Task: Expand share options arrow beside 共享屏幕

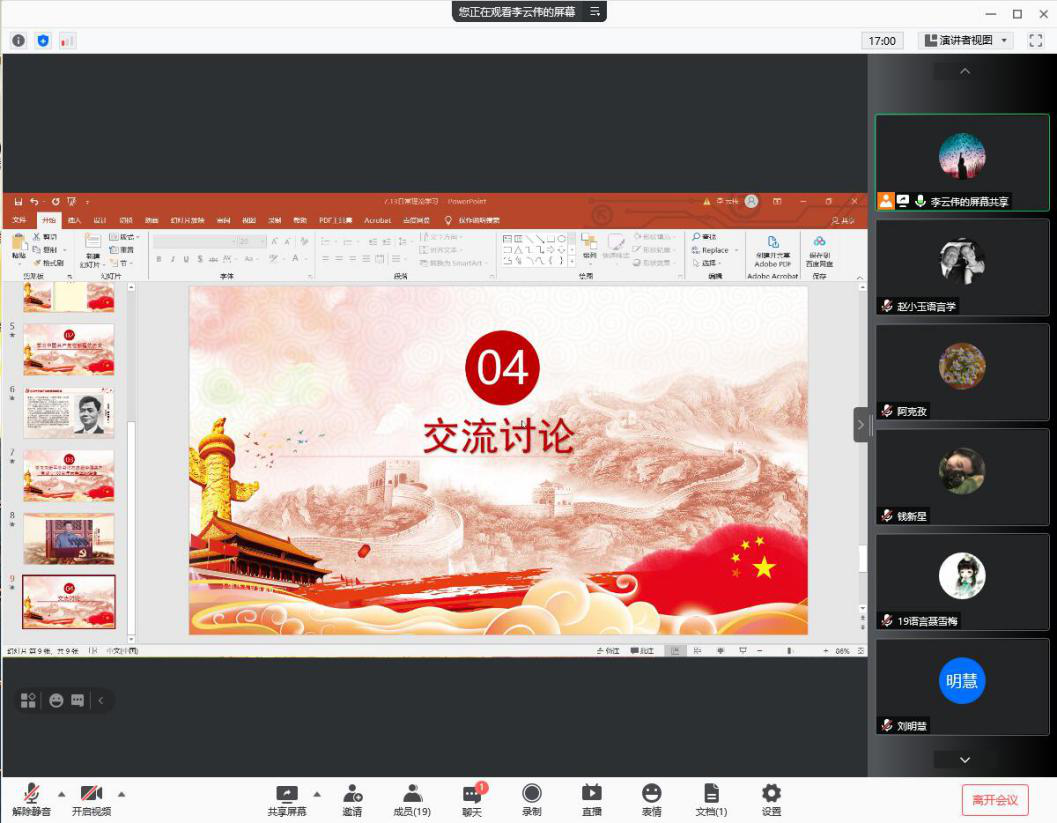Action: click(x=317, y=794)
